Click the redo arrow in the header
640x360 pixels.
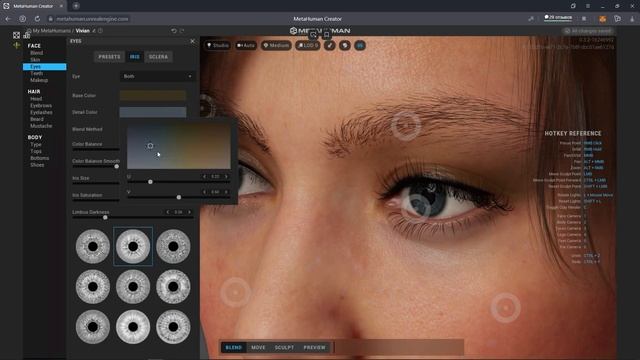pos(182,31)
